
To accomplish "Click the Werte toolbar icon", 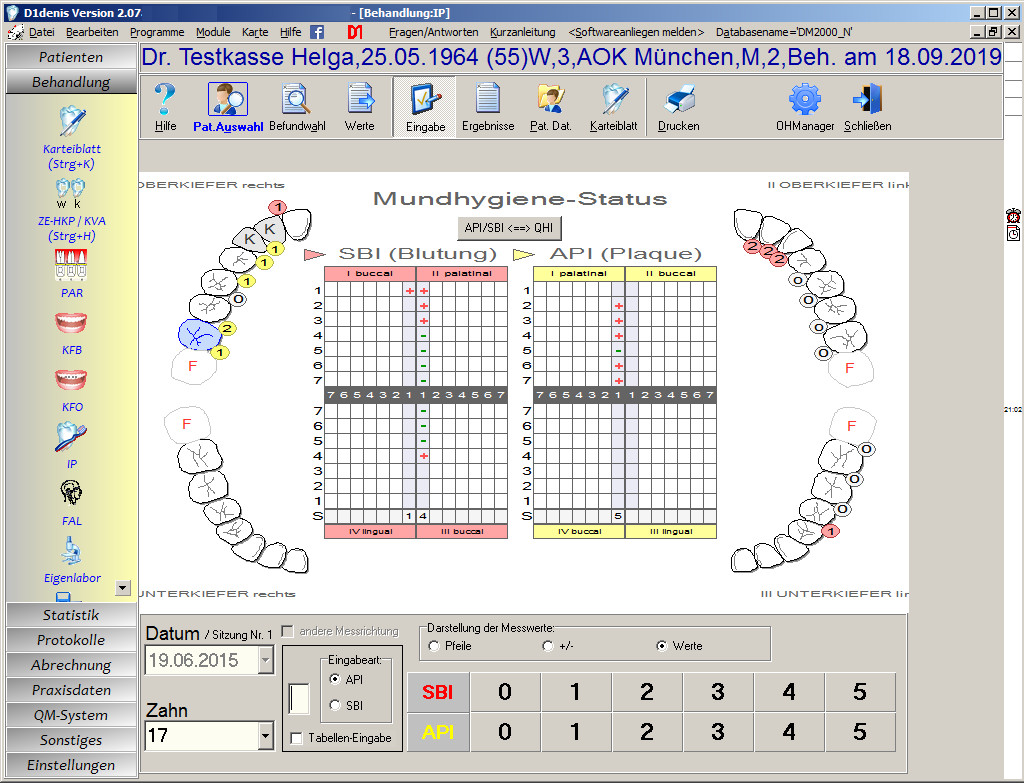I will click(360, 107).
